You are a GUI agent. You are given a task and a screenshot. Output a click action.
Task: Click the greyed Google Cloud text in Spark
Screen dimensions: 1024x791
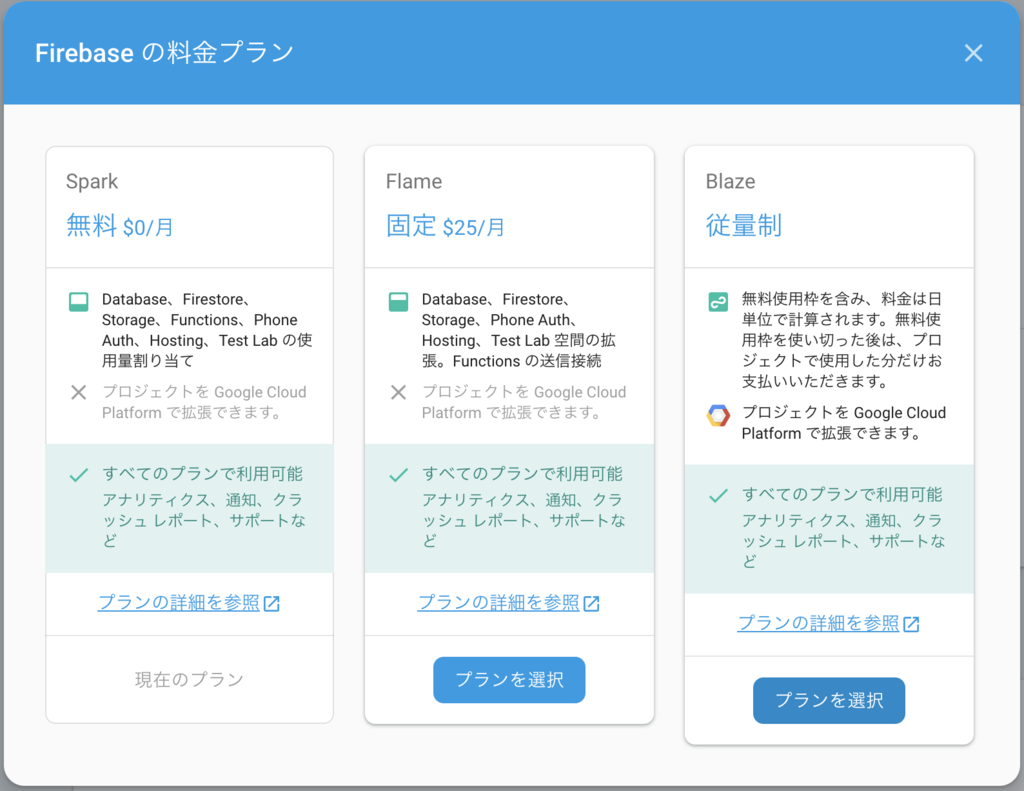click(204, 402)
